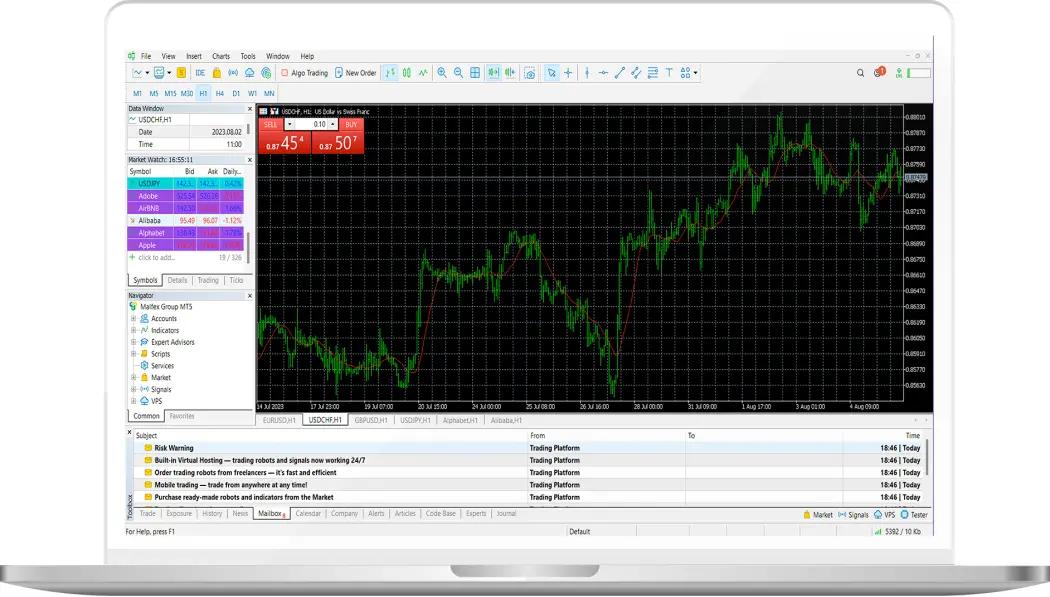Switch to the Calendar toolbox tab
Viewport: 1050px width, 597px height.
coord(308,514)
